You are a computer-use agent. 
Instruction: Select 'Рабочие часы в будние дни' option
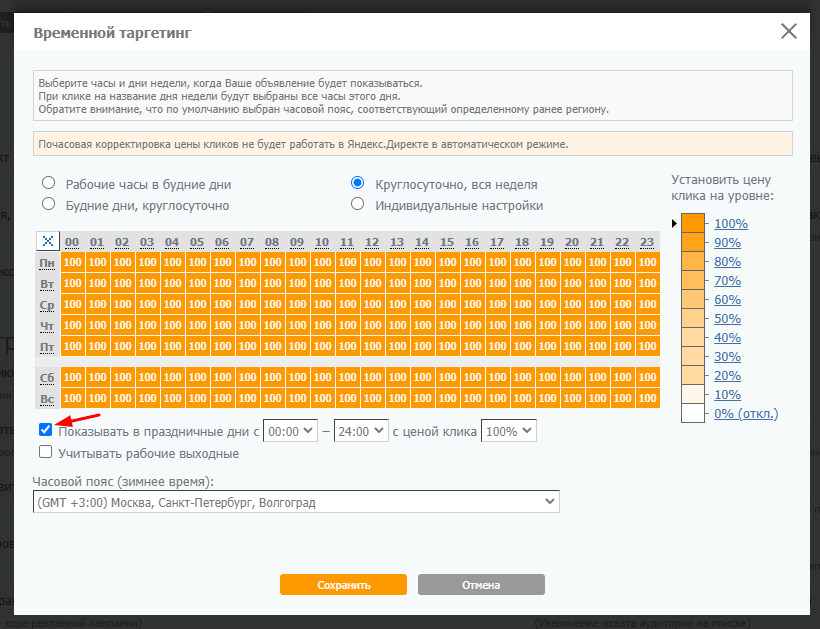pos(48,184)
